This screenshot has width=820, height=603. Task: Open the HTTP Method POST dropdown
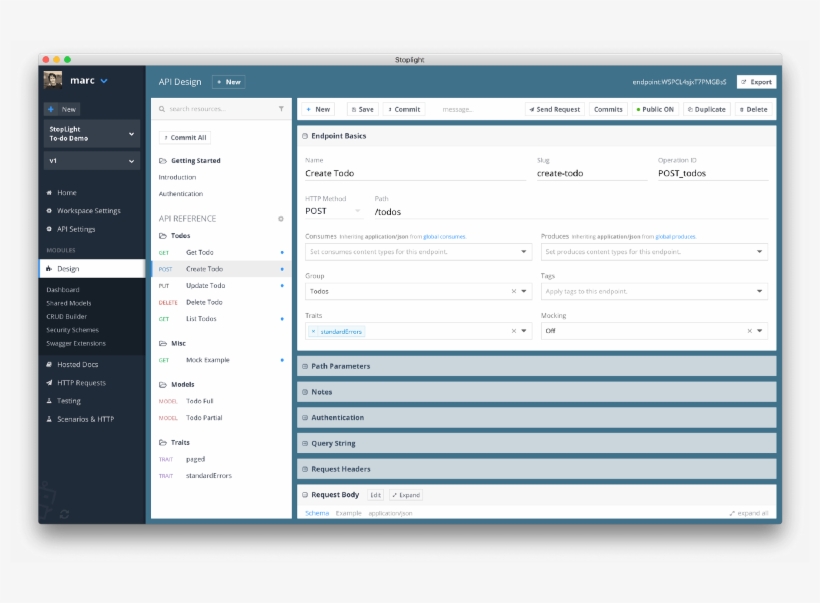[x=333, y=211]
